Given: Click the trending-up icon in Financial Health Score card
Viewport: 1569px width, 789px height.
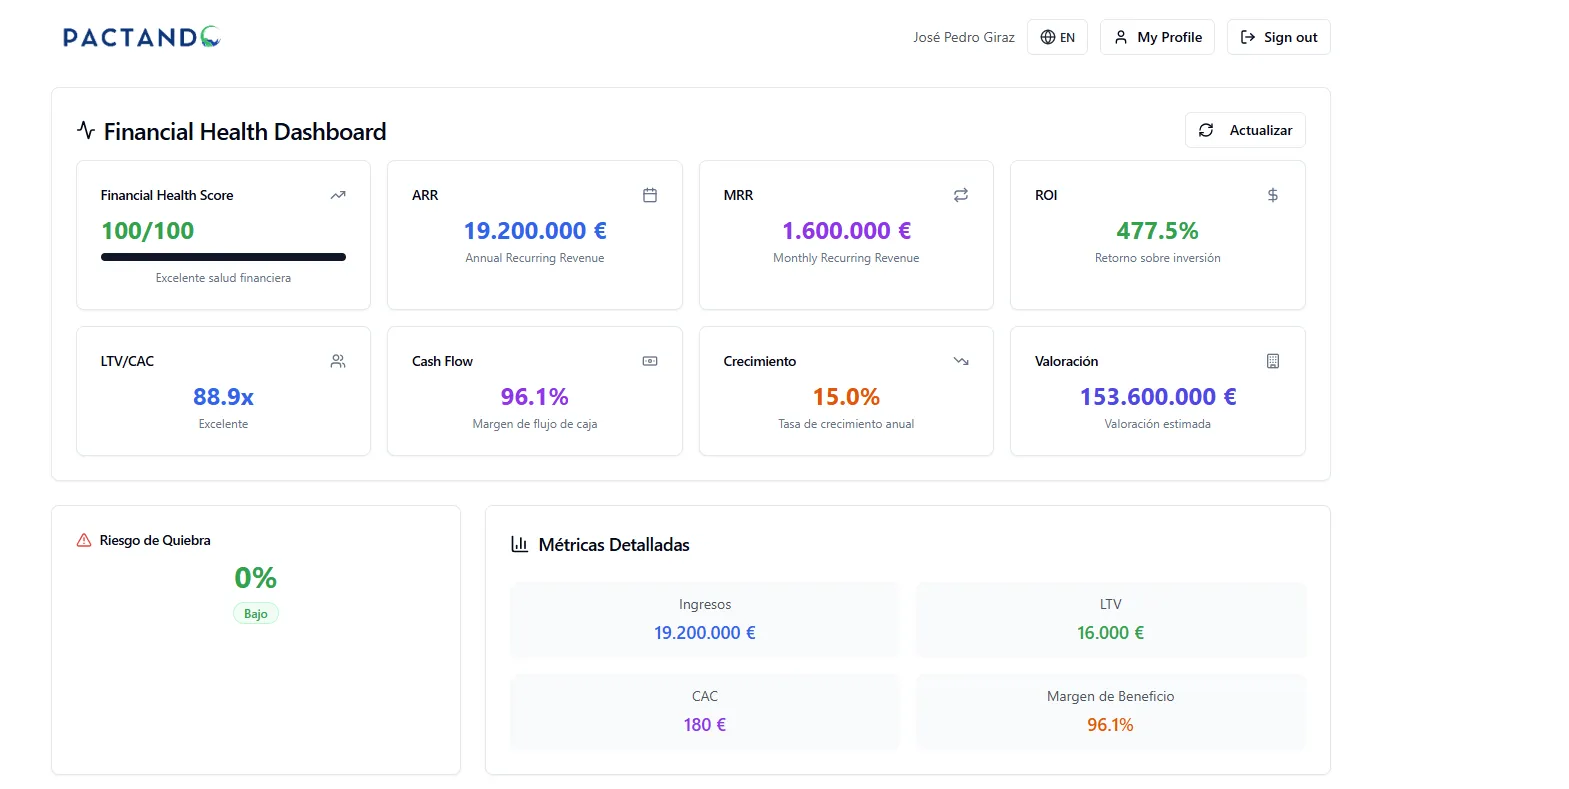Looking at the screenshot, I should pos(338,195).
